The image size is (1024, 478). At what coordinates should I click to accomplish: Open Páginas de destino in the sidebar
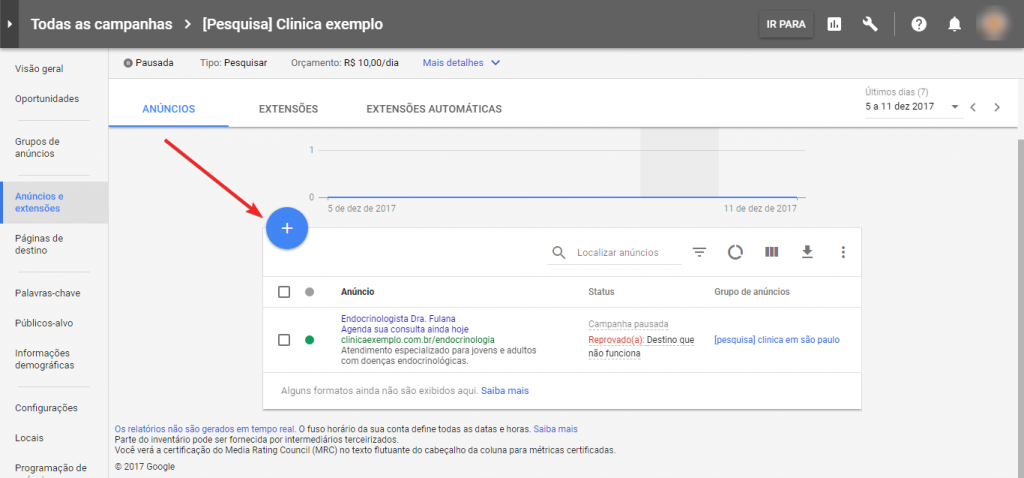[39, 244]
